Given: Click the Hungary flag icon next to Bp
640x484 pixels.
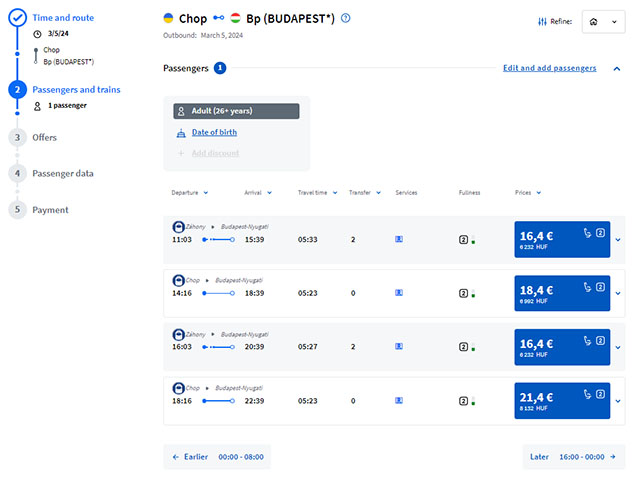Looking at the screenshot, I should [x=235, y=18].
